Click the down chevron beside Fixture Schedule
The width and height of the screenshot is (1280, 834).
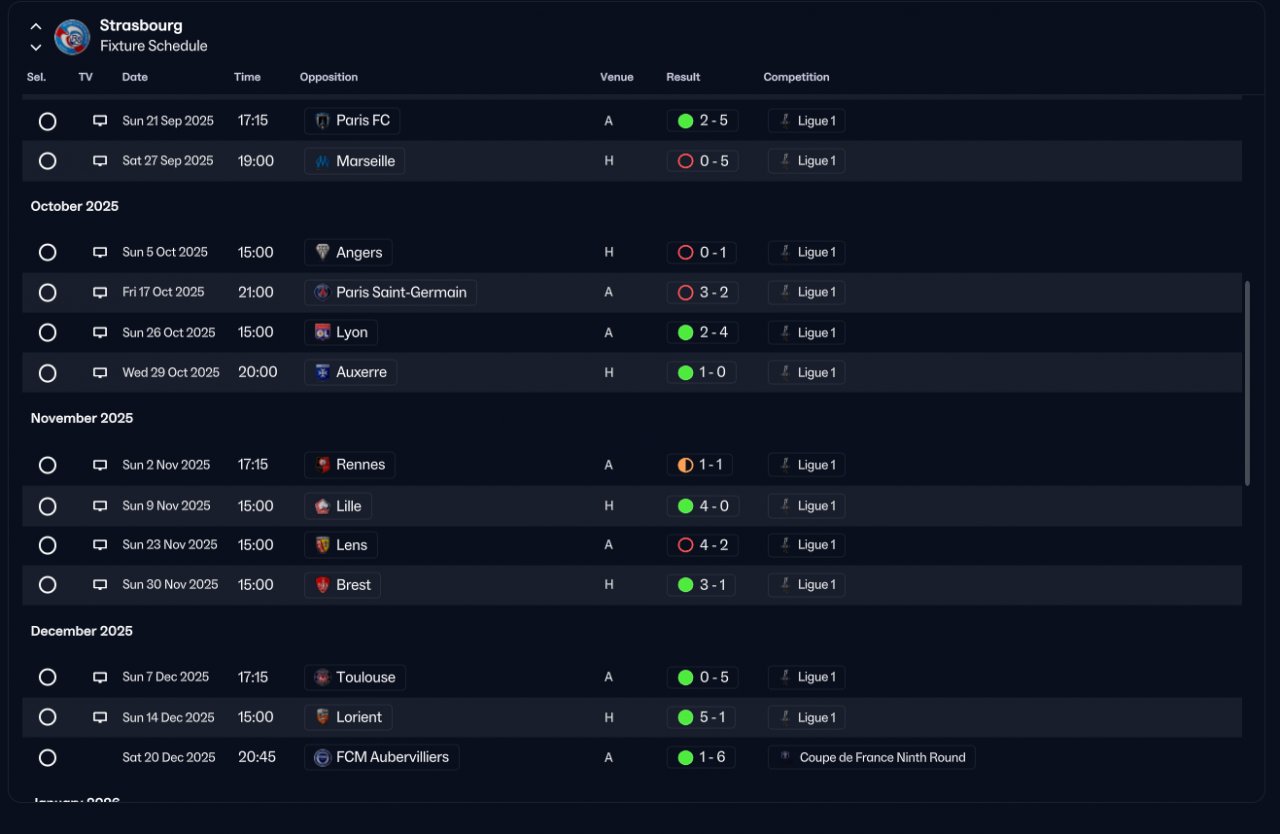point(36,47)
